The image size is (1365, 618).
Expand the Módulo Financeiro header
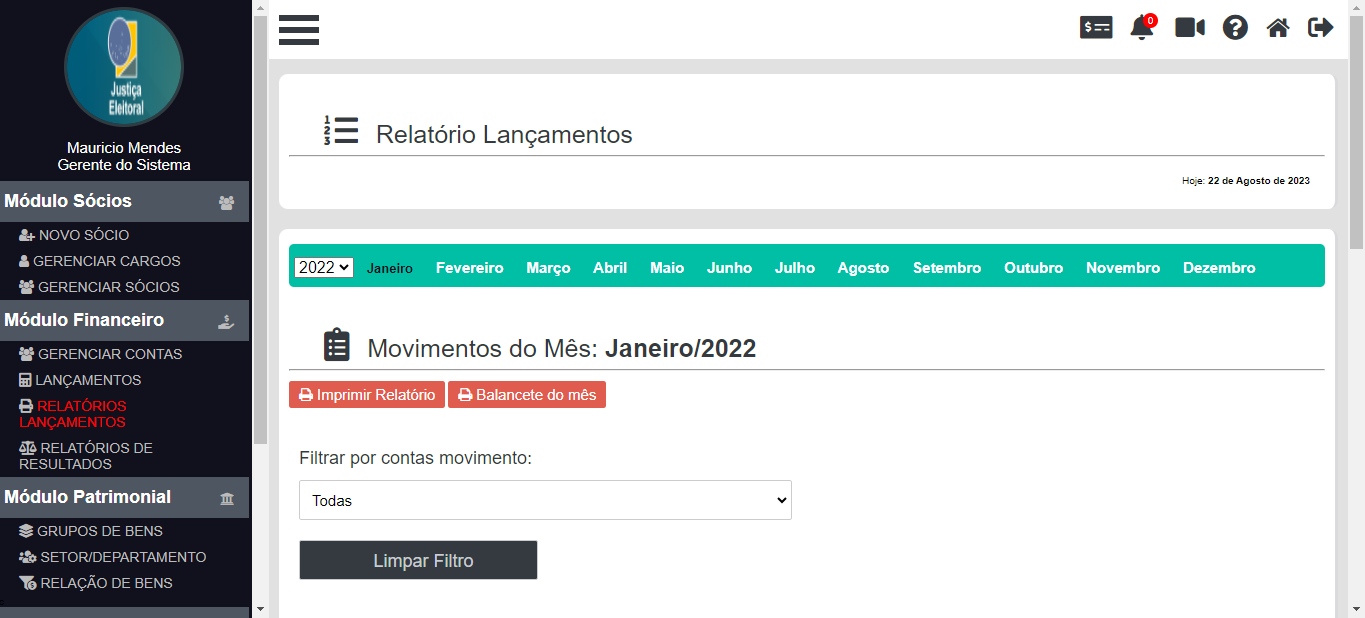124,321
